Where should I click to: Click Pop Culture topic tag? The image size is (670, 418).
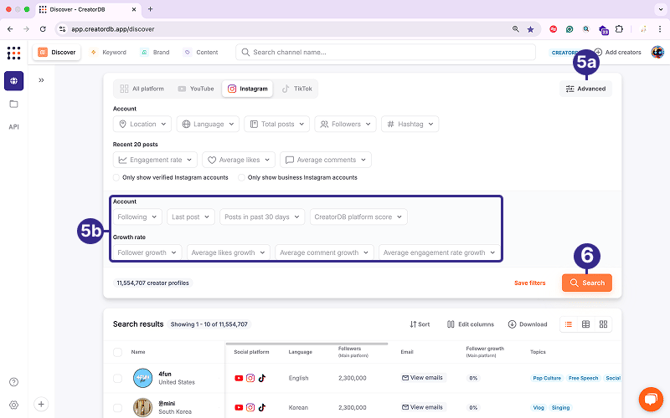(547, 378)
